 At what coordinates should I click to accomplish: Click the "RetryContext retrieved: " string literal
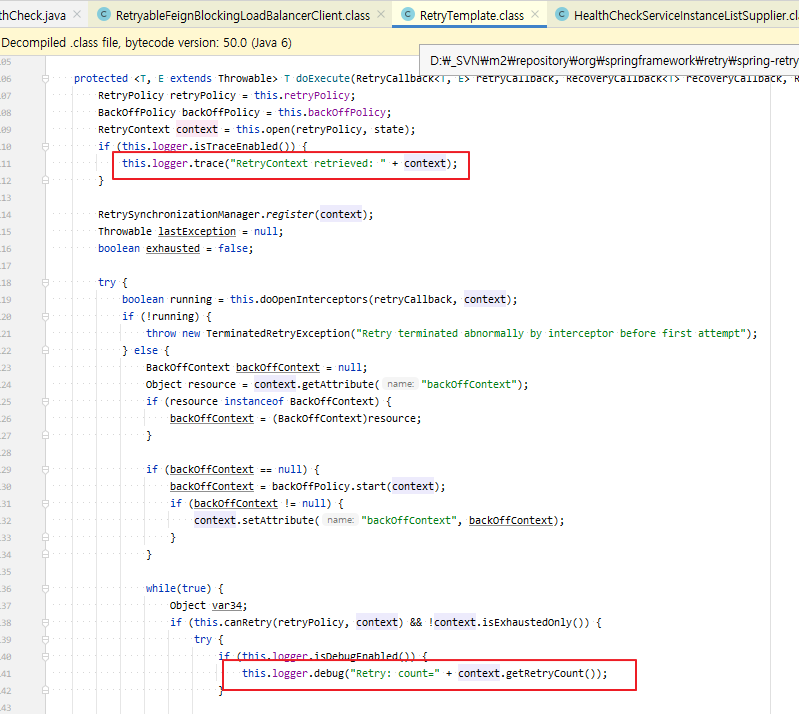(x=308, y=164)
